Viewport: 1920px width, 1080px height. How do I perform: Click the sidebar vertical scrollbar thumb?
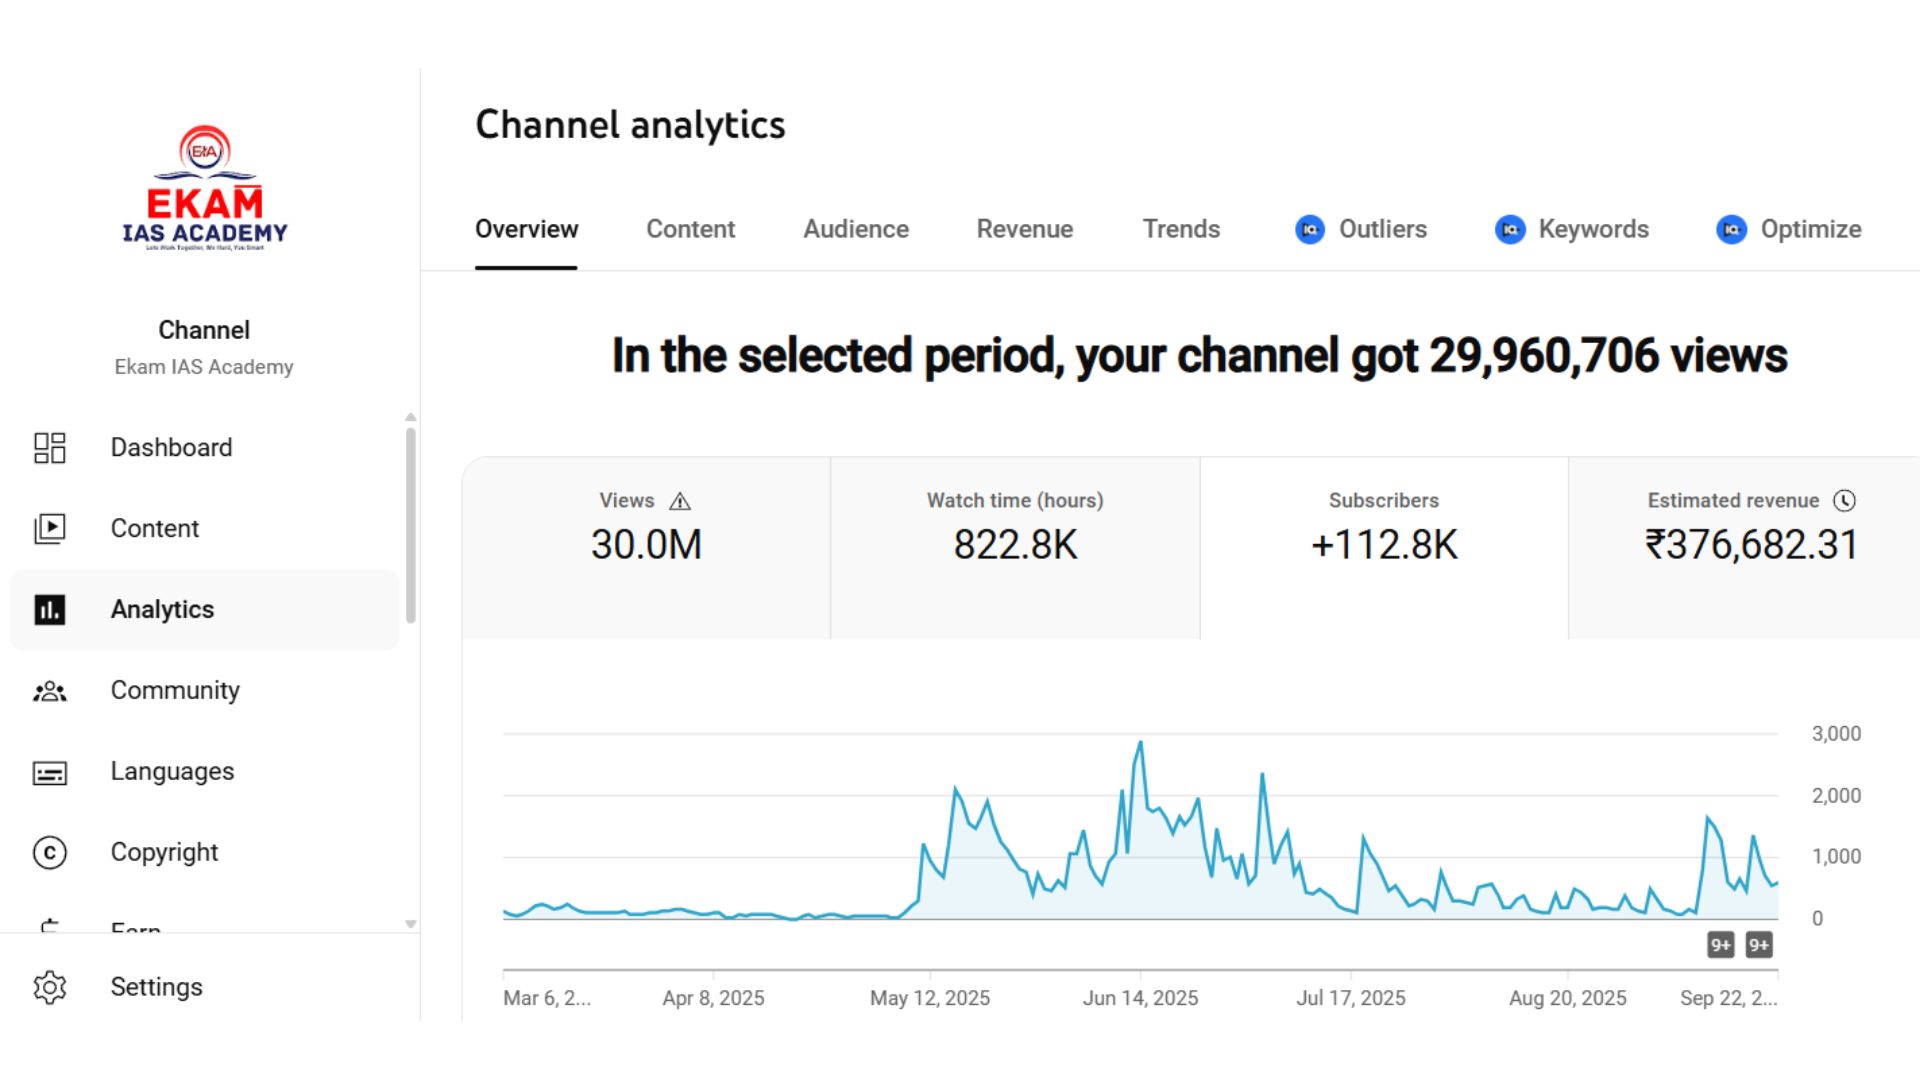click(410, 526)
